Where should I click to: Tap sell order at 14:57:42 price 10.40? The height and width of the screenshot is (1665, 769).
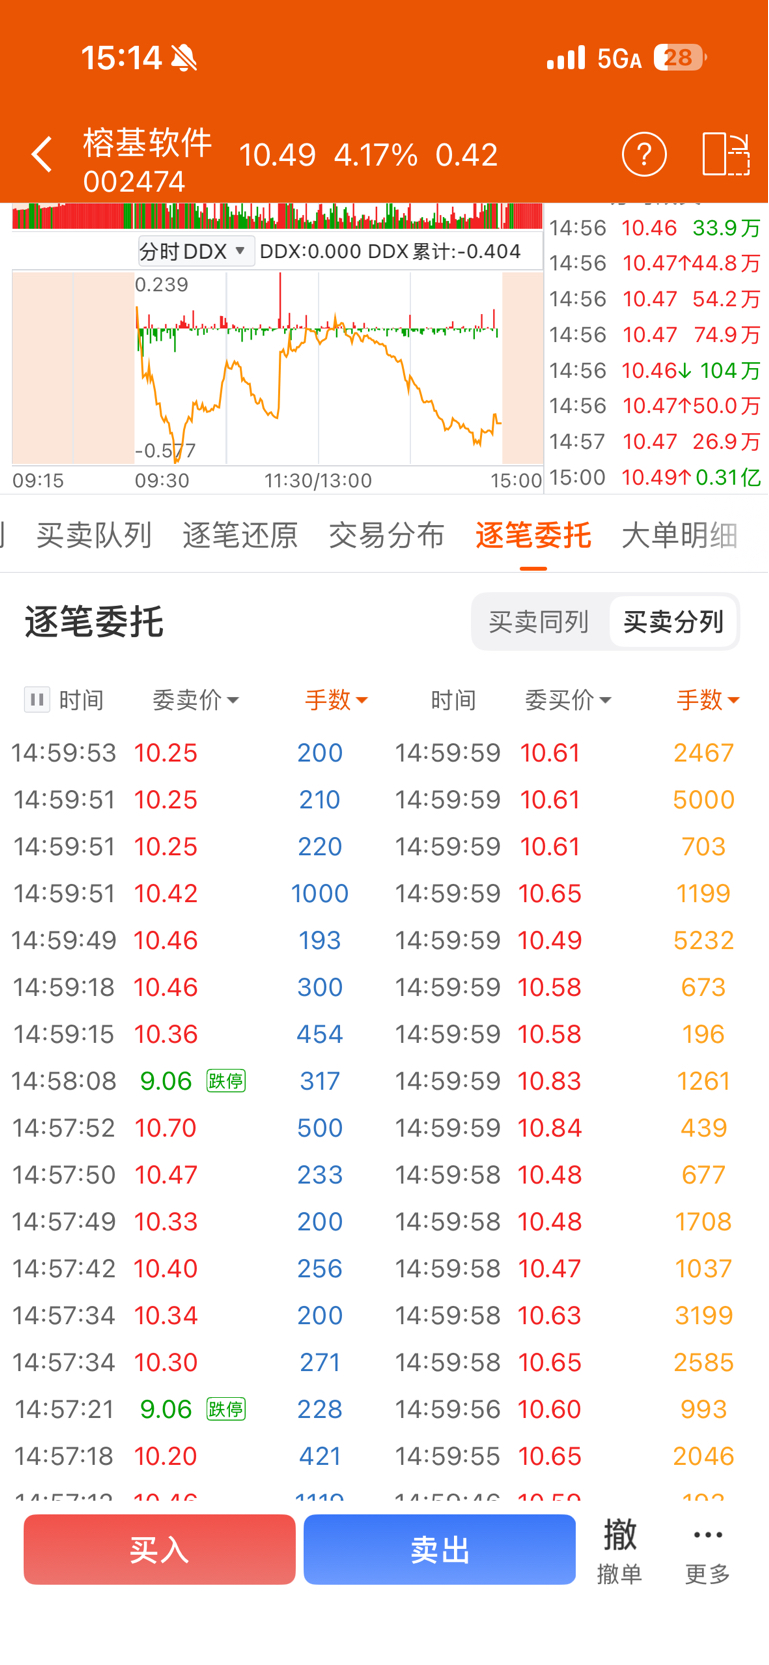click(x=192, y=1269)
